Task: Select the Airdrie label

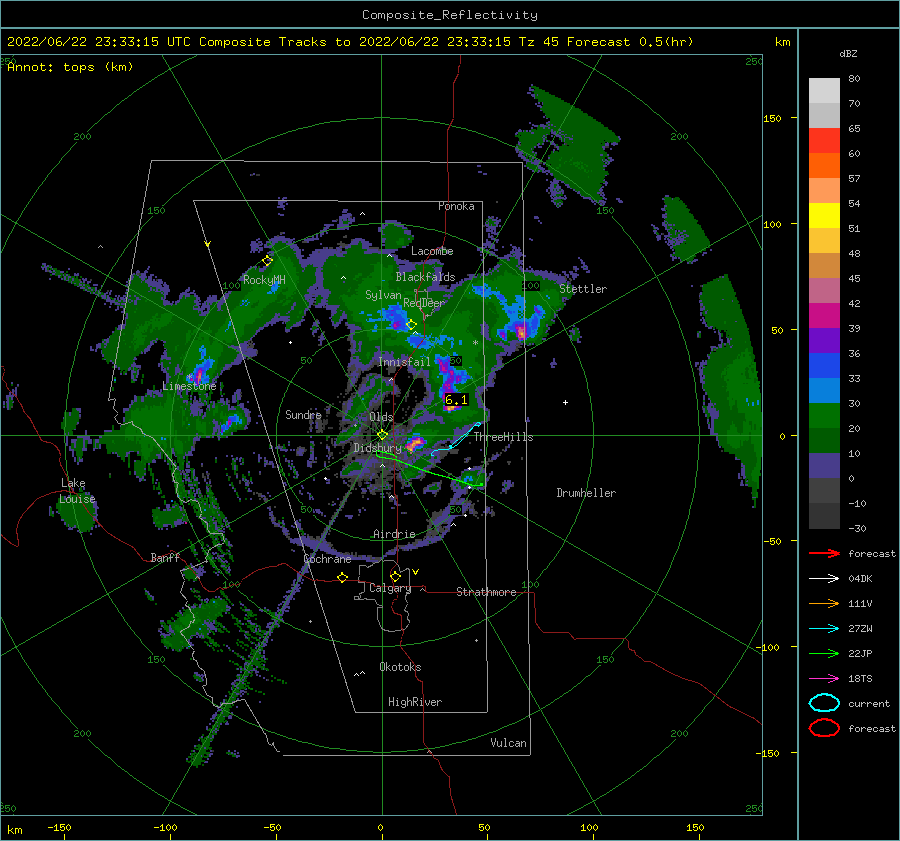Action: pyautogui.click(x=394, y=534)
